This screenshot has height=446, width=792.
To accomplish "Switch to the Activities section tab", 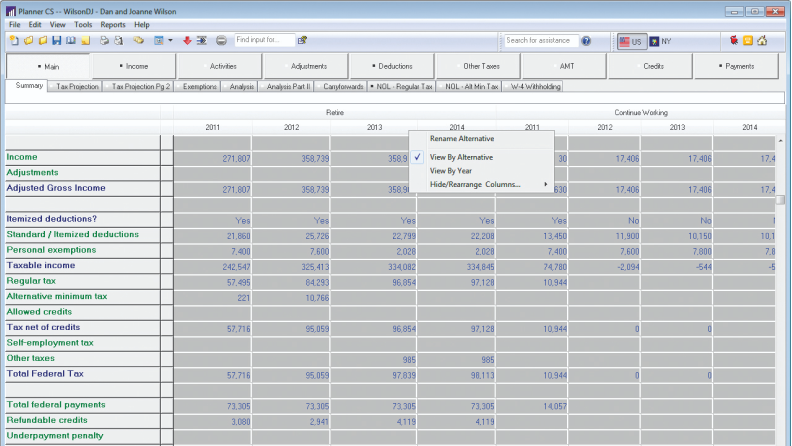I will (220, 66).
